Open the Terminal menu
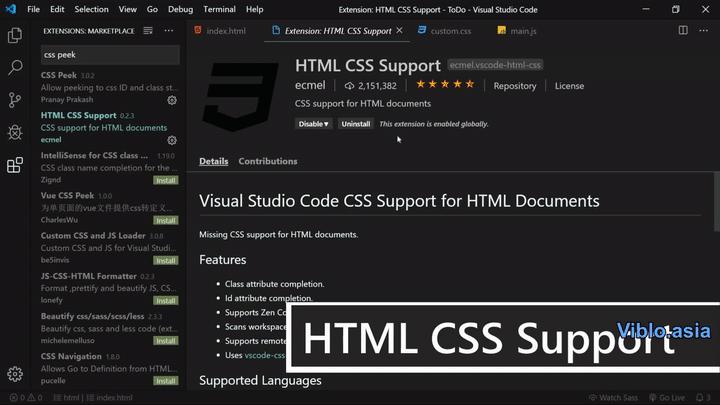 (219, 9)
